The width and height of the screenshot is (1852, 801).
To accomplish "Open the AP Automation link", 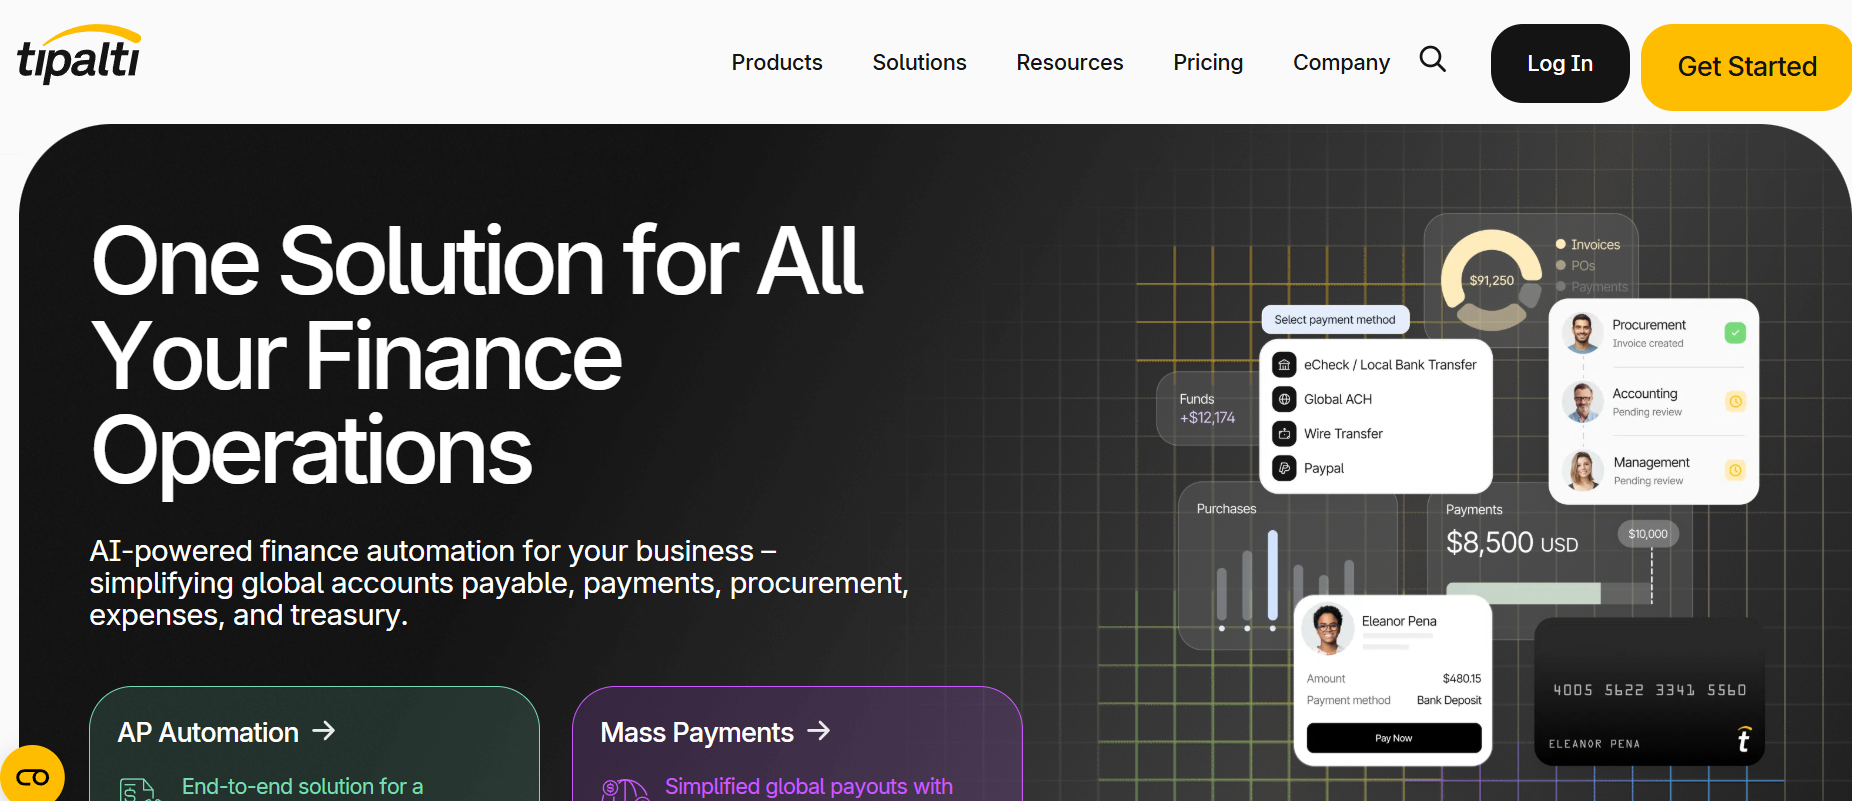I will tap(227, 732).
